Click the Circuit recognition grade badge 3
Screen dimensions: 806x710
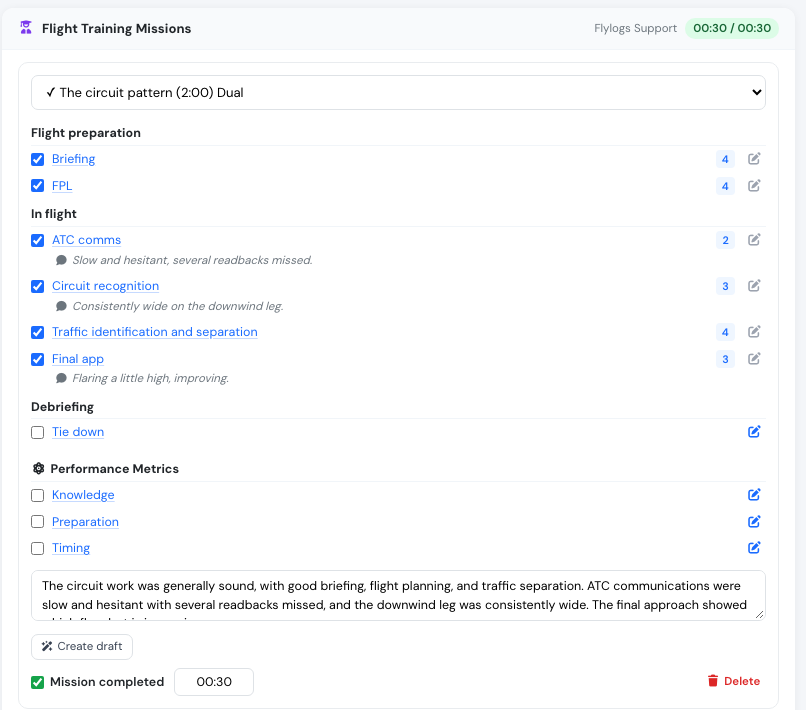pyautogui.click(x=725, y=286)
